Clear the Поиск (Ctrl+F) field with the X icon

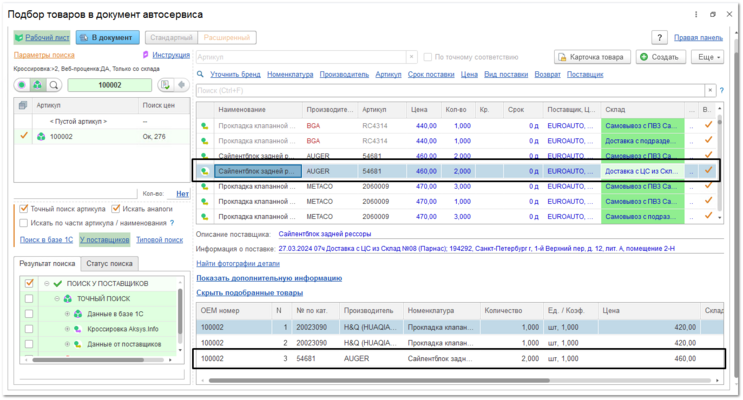[710, 90]
